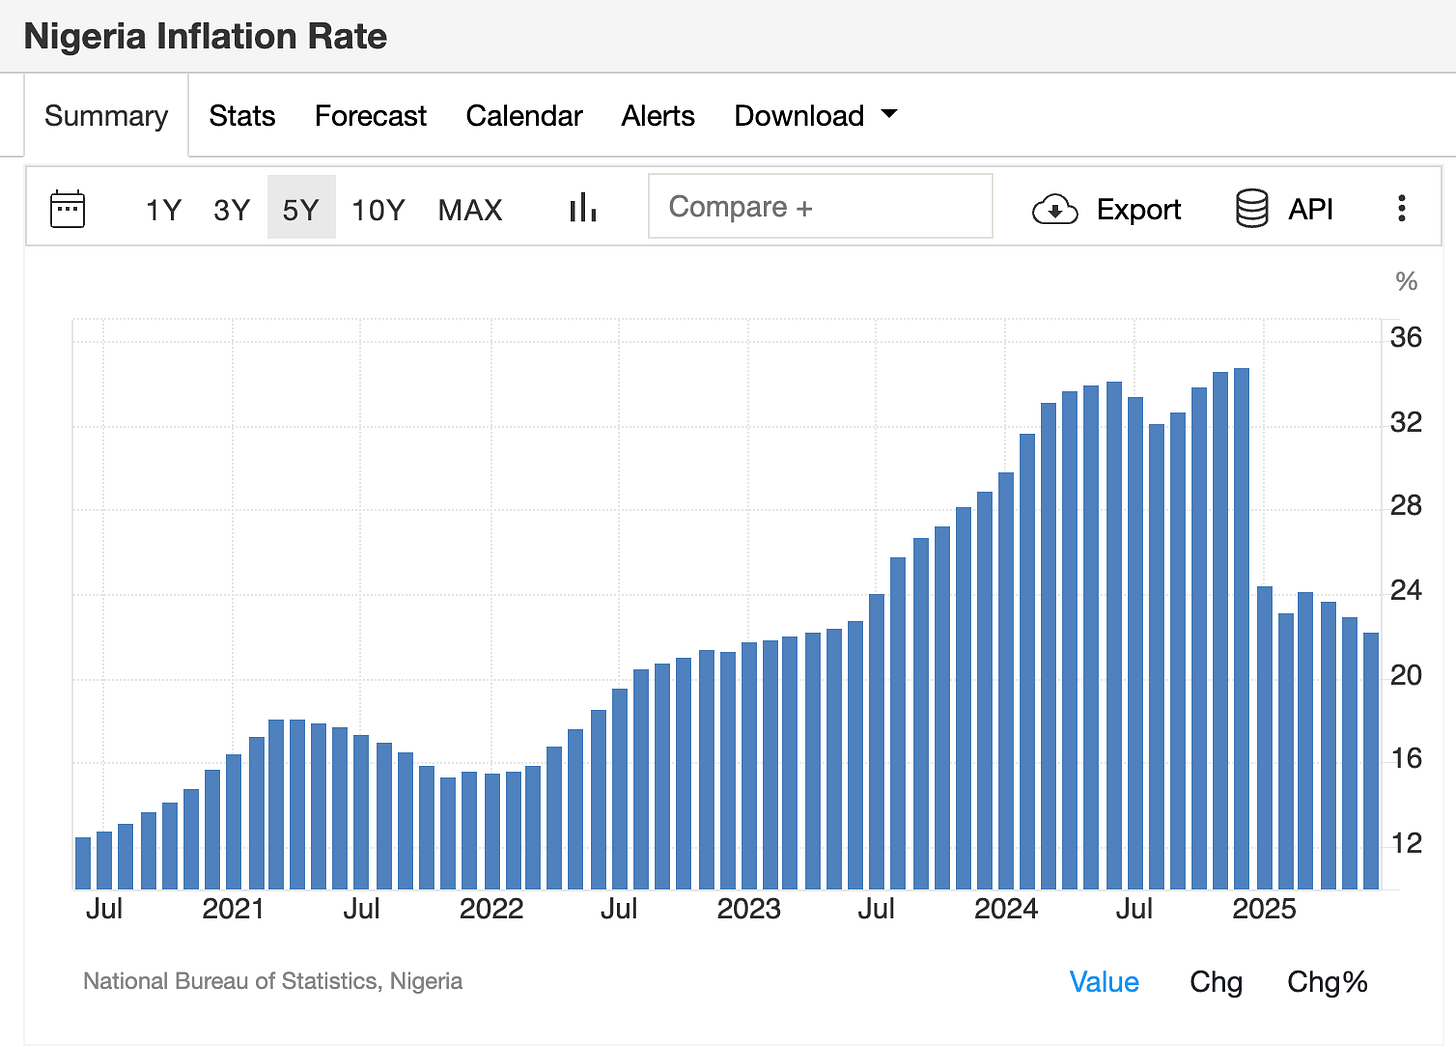Viewport: 1456px width, 1047px height.
Task: Click the API database stack icon
Action: click(x=1252, y=208)
